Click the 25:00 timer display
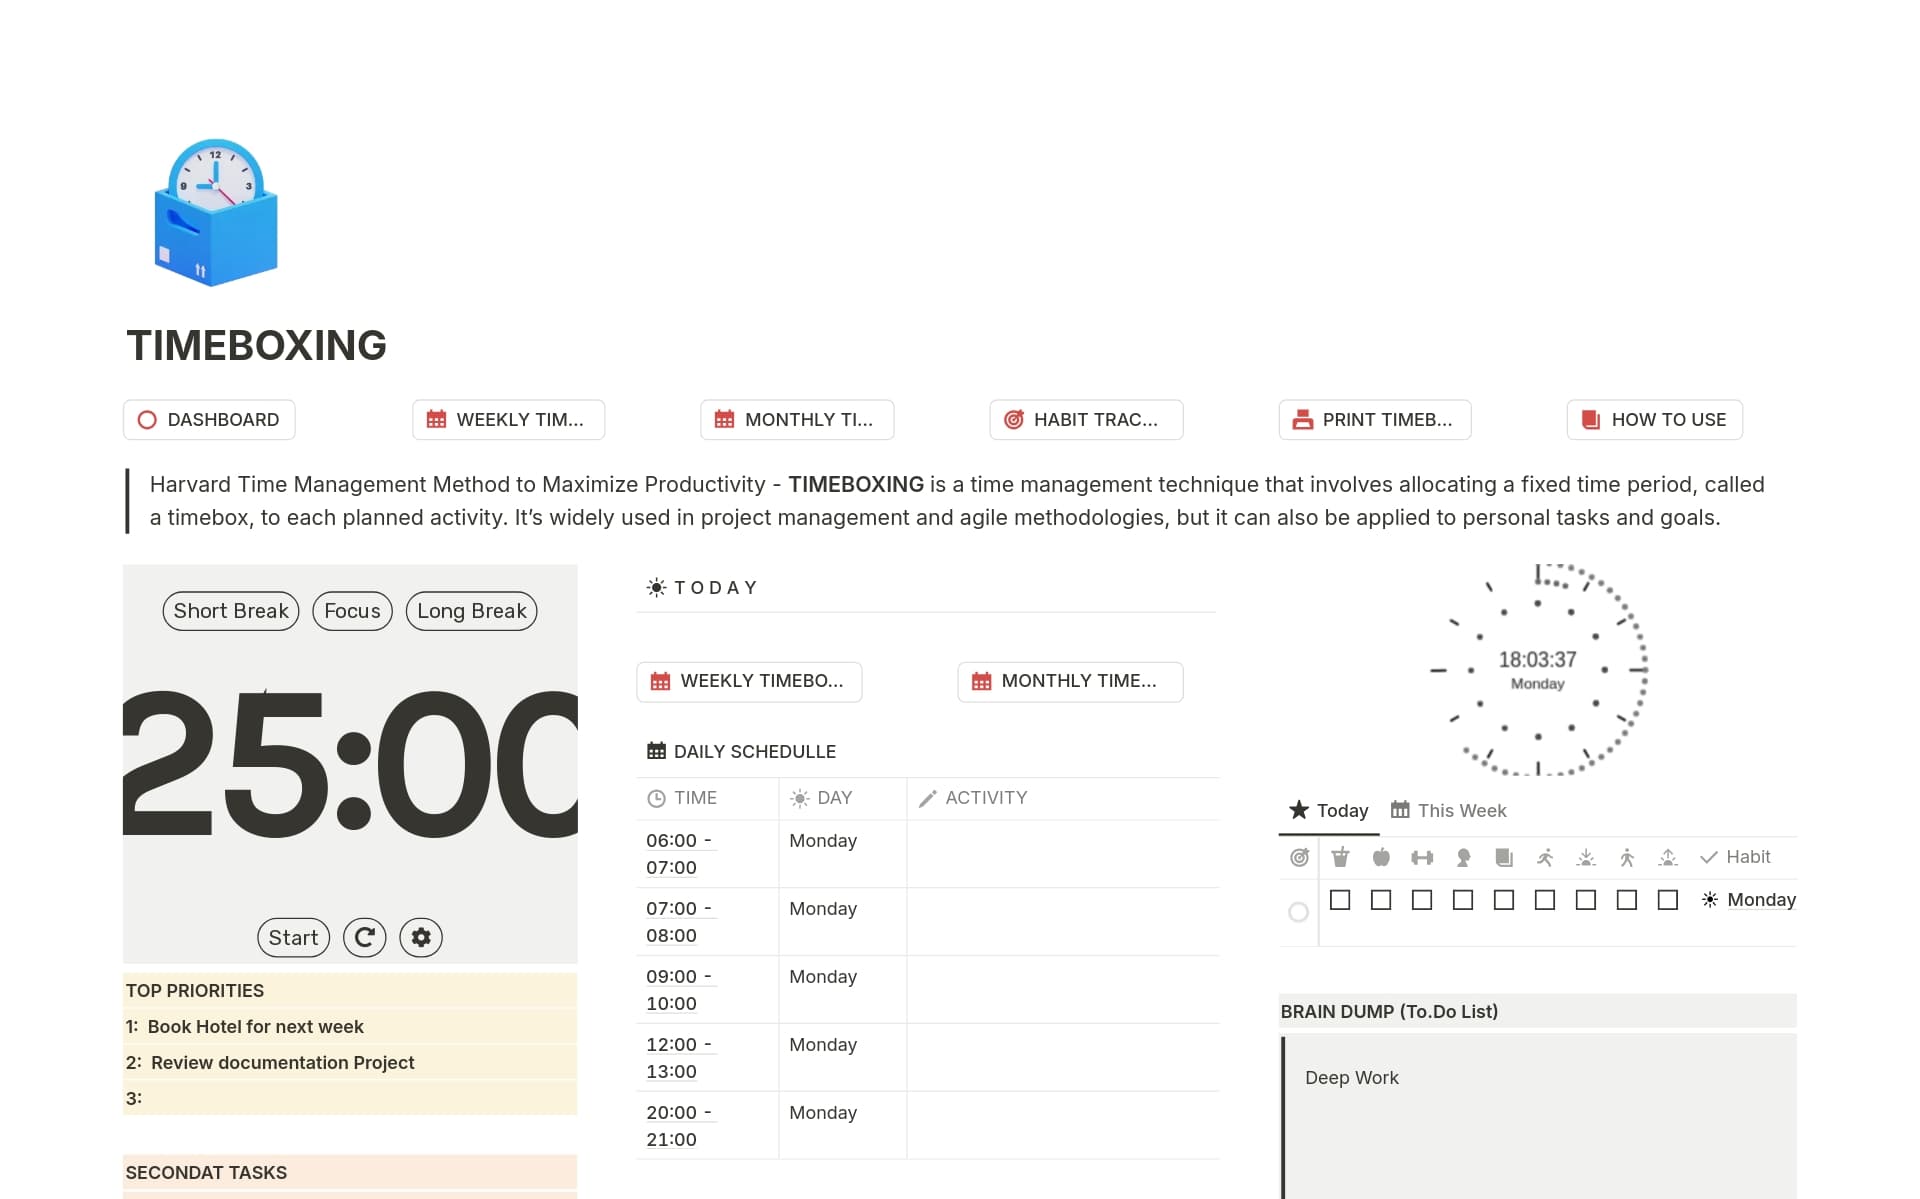The width and height of the screenshot is (1920, 1199). [x=350, y=763]
